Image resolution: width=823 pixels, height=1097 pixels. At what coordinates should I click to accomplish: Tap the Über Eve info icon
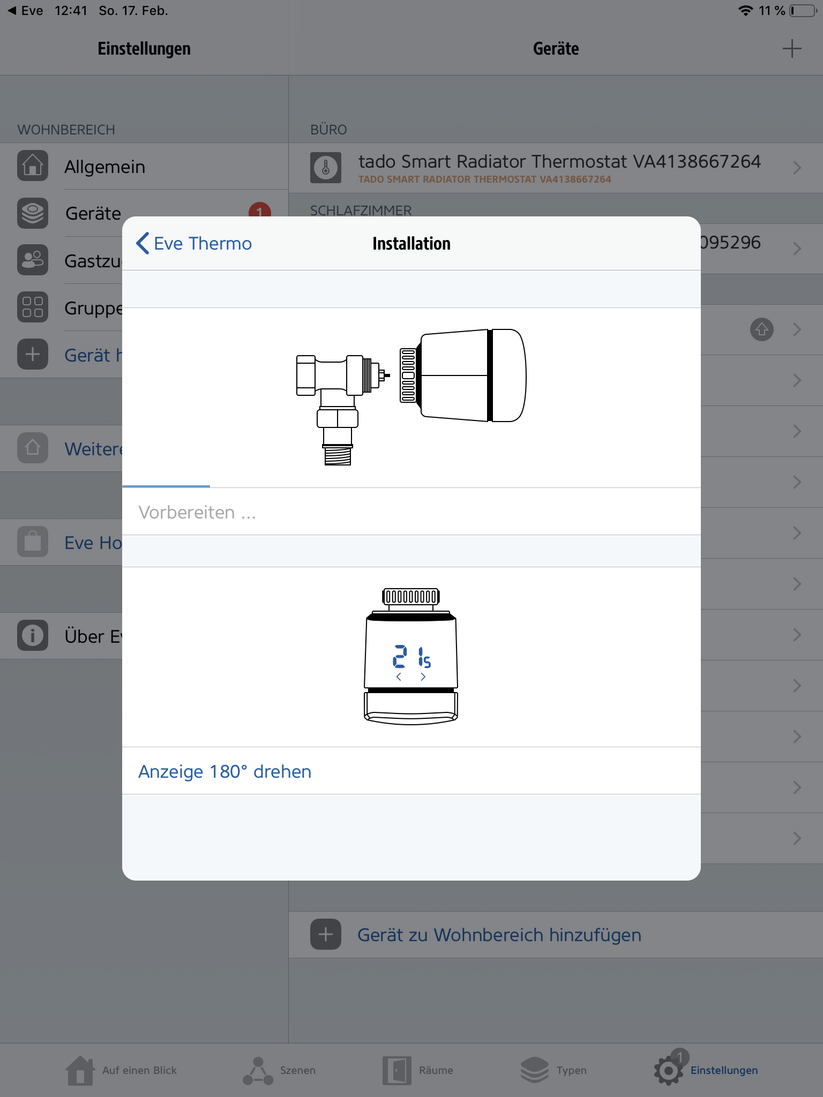click(33, 636)
